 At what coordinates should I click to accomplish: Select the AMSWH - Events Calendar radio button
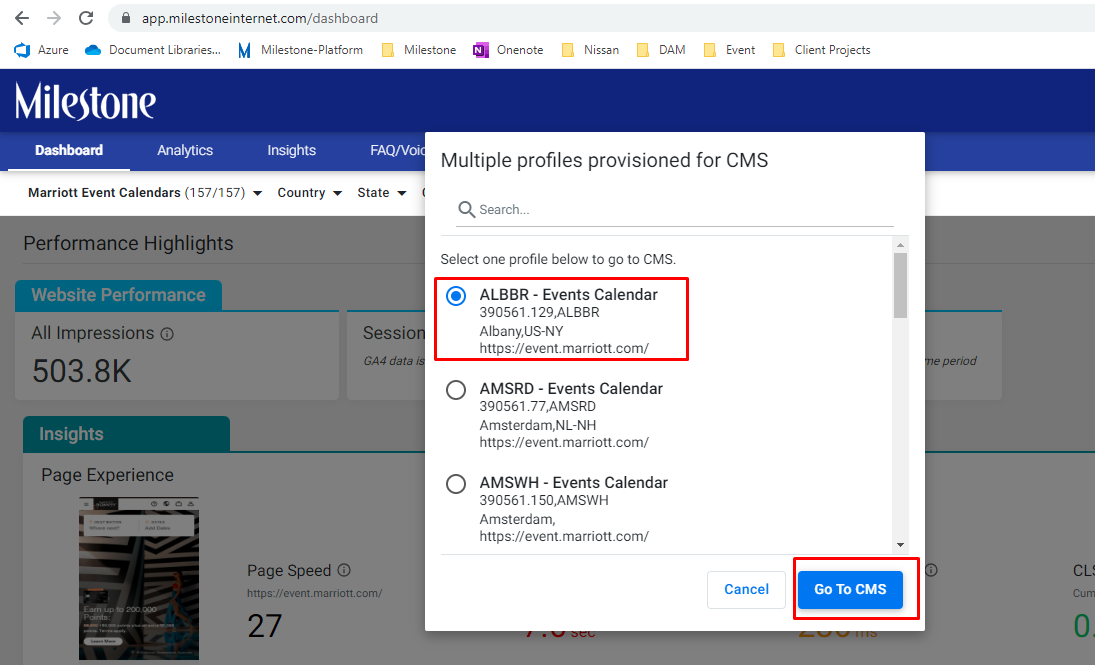point(456,483)
